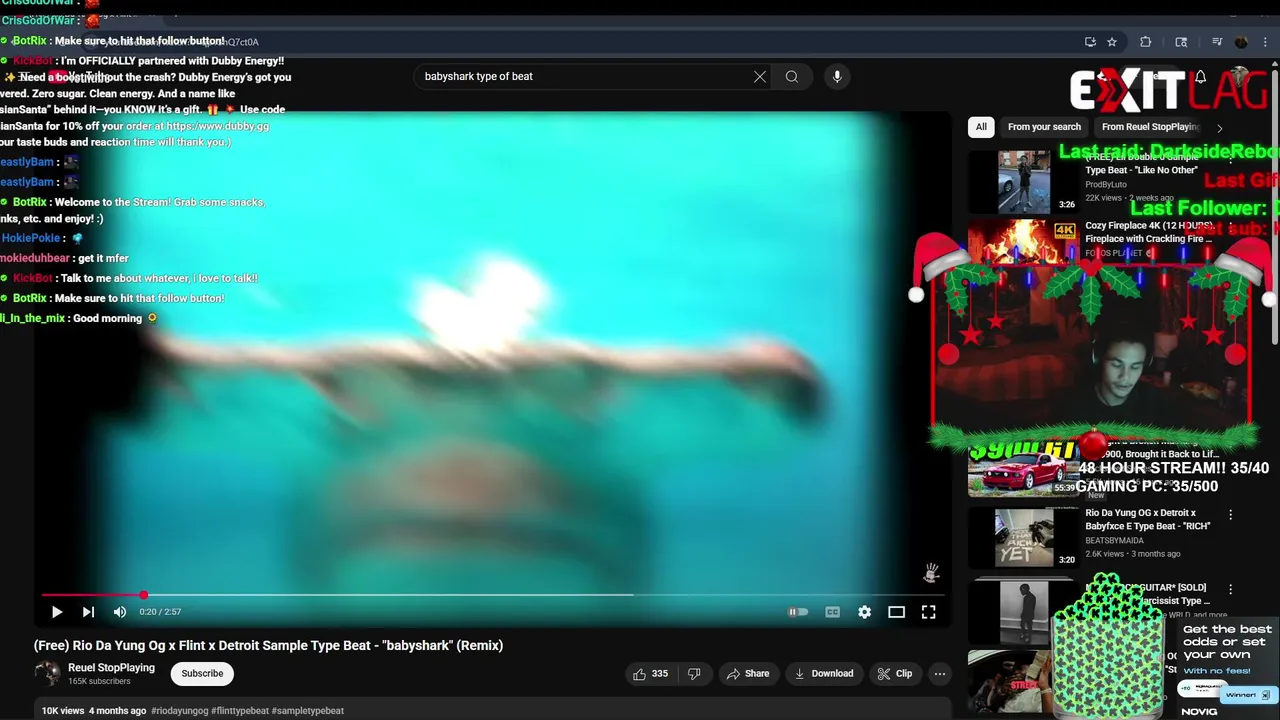This screenshot has width=1280, height=720.
Task: Click the '10K views 4 months ago' text
Action: click(93, 711)
